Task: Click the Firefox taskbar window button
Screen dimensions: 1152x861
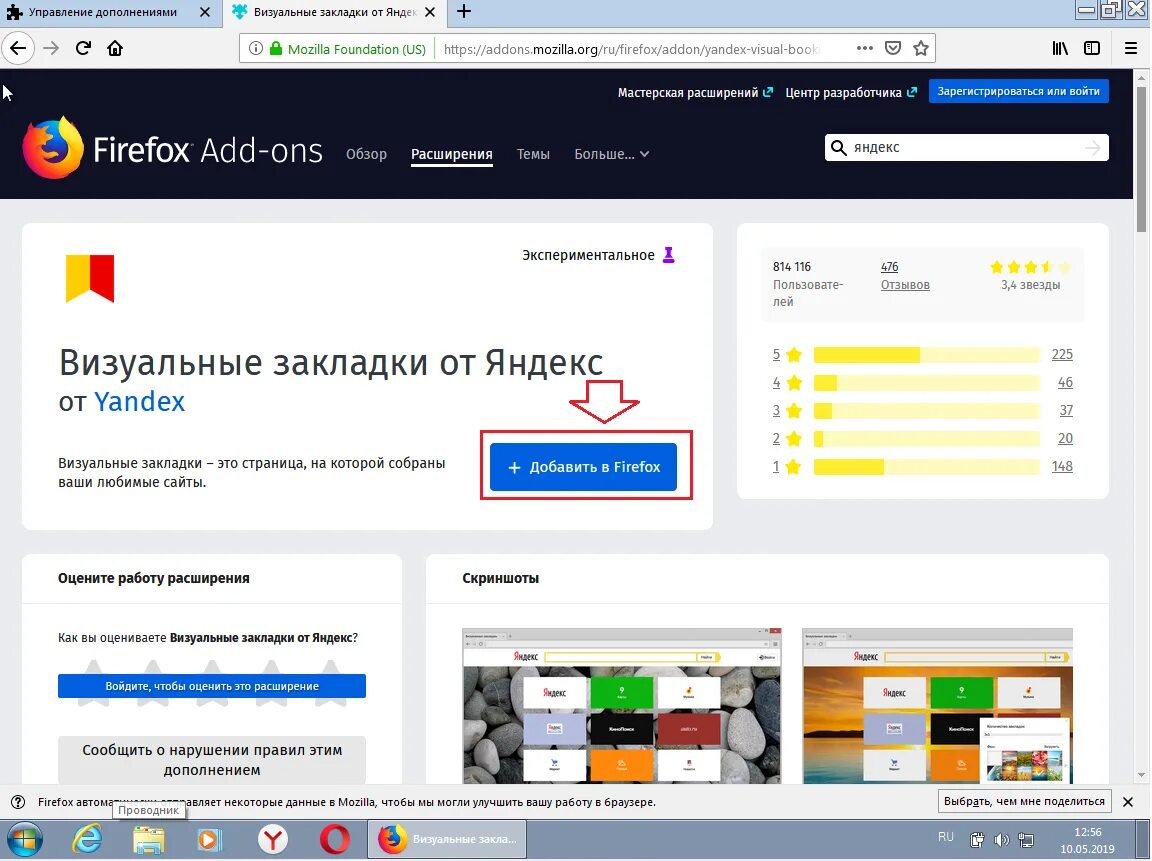Action: [447, 840]
